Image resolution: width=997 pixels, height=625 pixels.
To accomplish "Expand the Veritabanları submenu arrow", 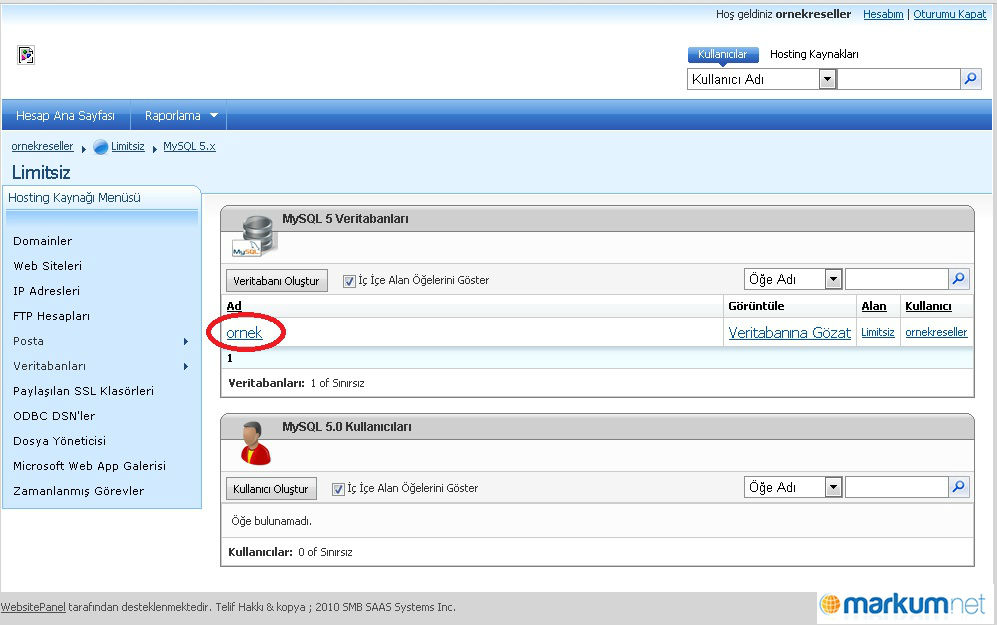I will pyautogui.click(x=186, y=366).
